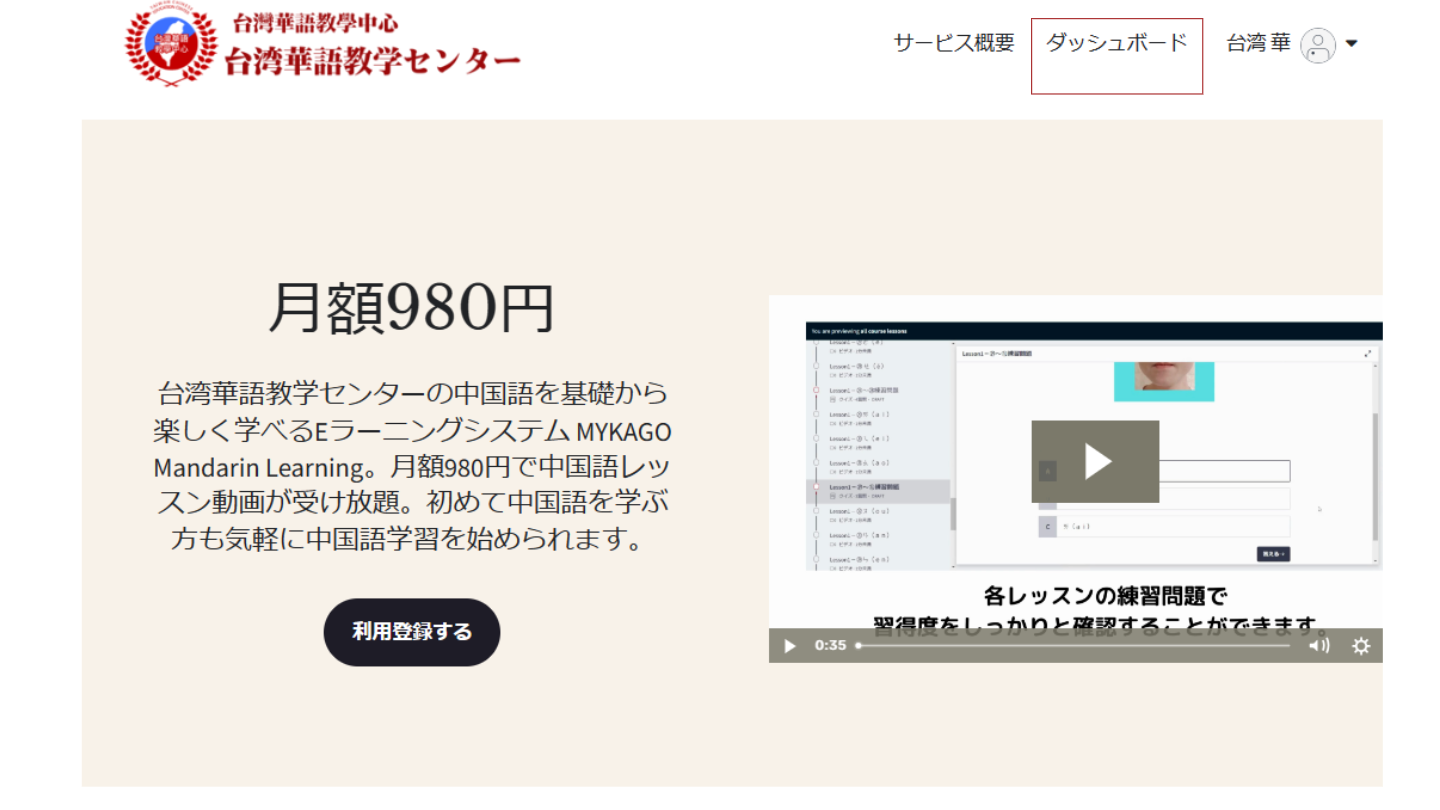Click the highlighted lesson row in video preview
The width and height of the screenshot is (1440, 810).
877,490
